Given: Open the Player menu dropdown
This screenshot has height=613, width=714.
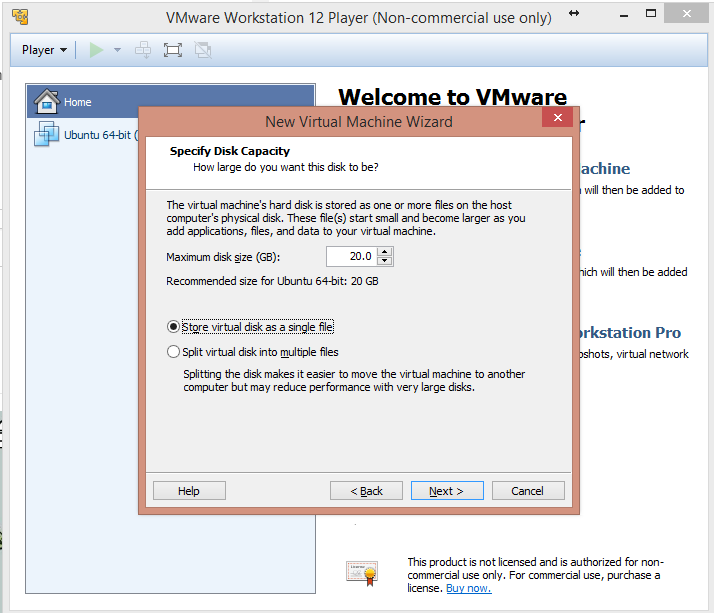Looking at the screenshot, I should [x=44, y=50].
